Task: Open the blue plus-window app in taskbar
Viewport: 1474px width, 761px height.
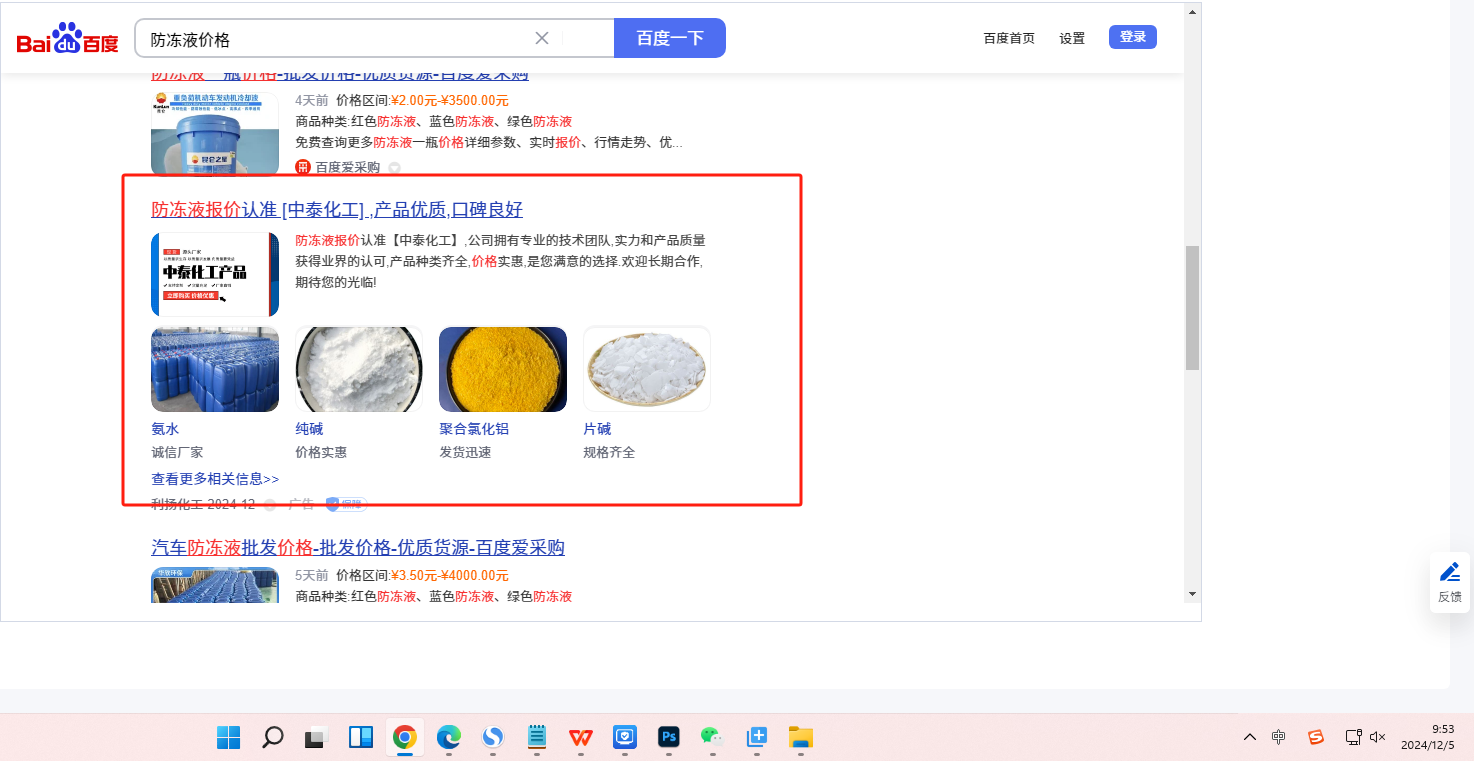Action: tap(757, 737)
